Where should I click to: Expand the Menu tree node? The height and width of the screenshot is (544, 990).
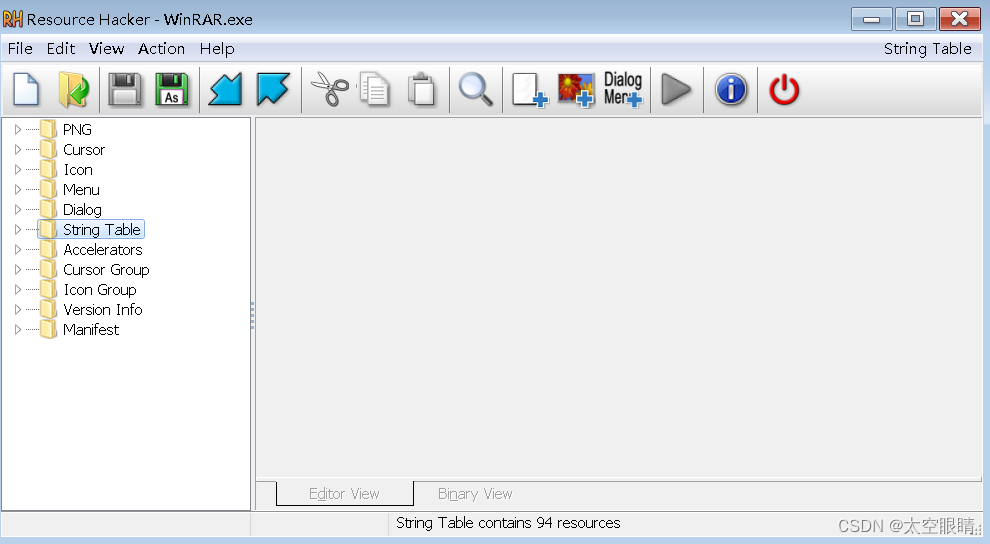pyautogui.click(x=18, y=189)
